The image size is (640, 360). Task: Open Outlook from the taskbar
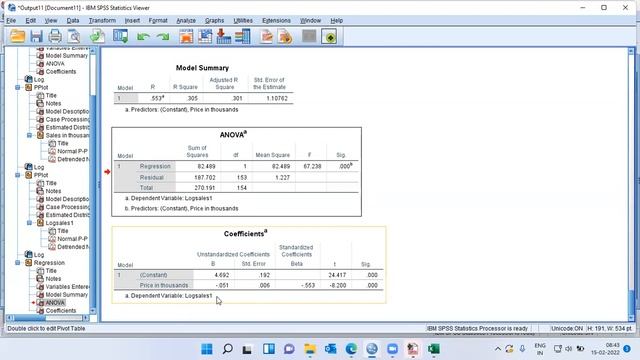point(331,349)
